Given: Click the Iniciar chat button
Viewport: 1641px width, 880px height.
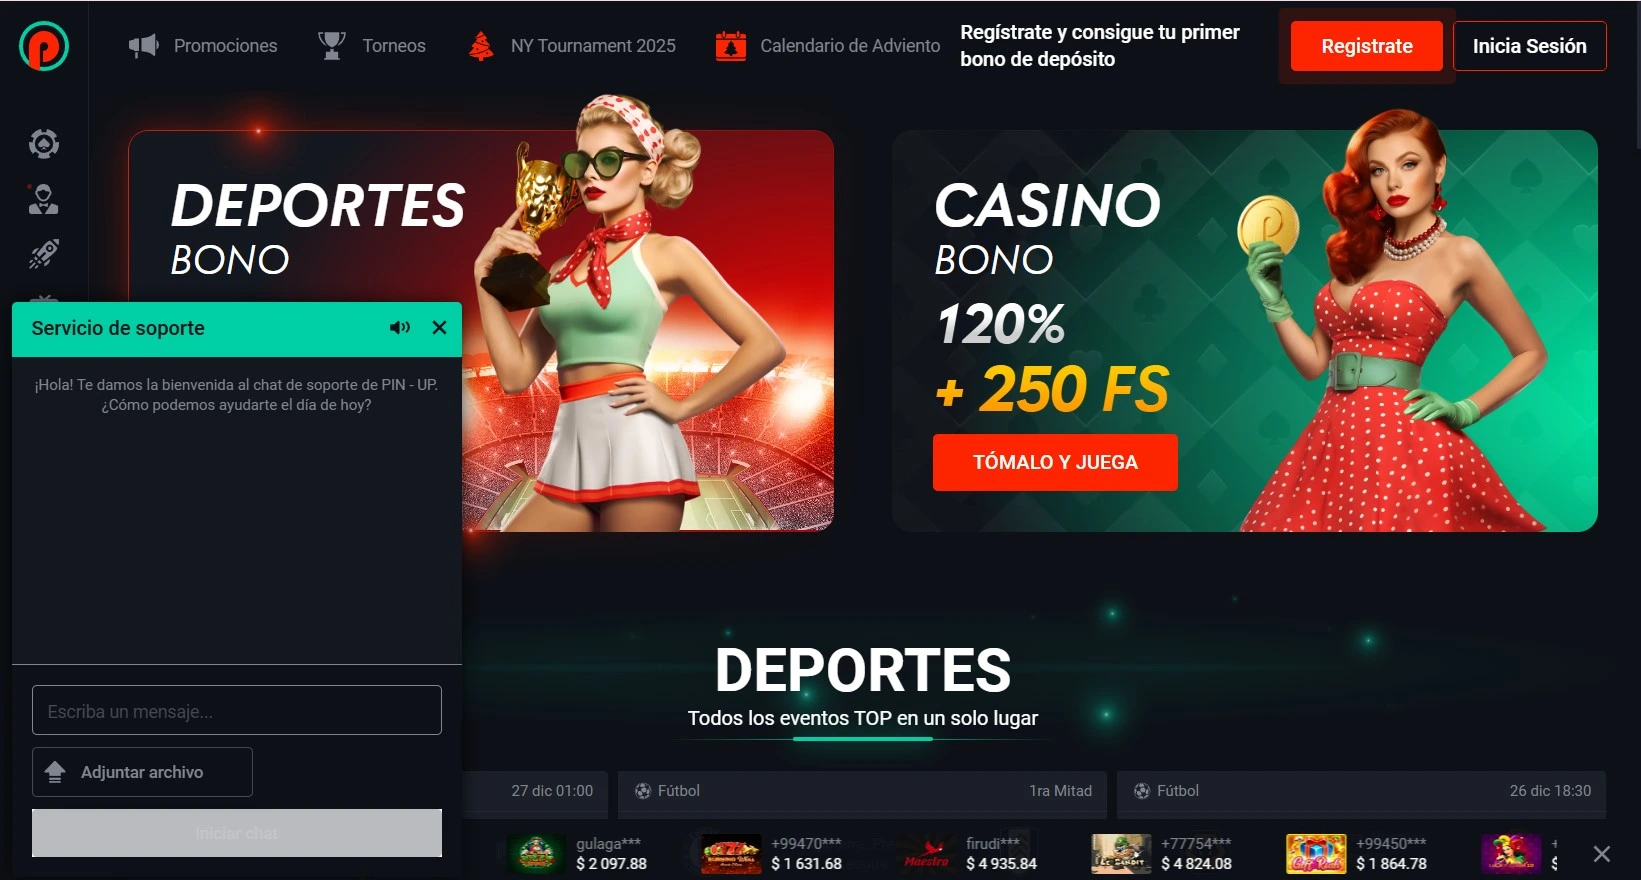Looking at the screenshot, I should pos(237,833).
